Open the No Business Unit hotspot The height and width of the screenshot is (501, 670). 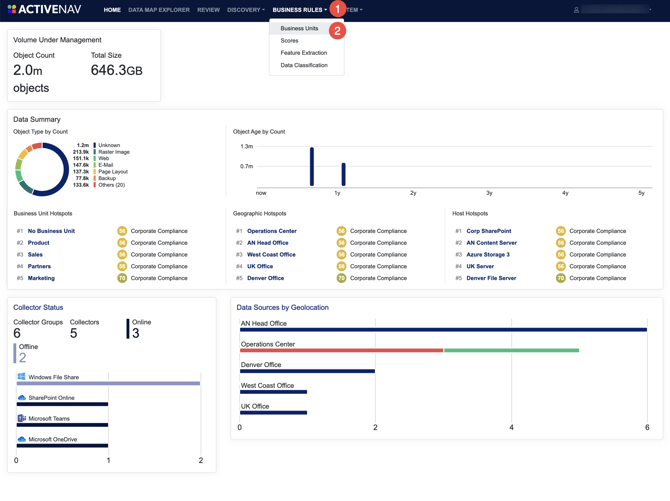coord(51,231)
